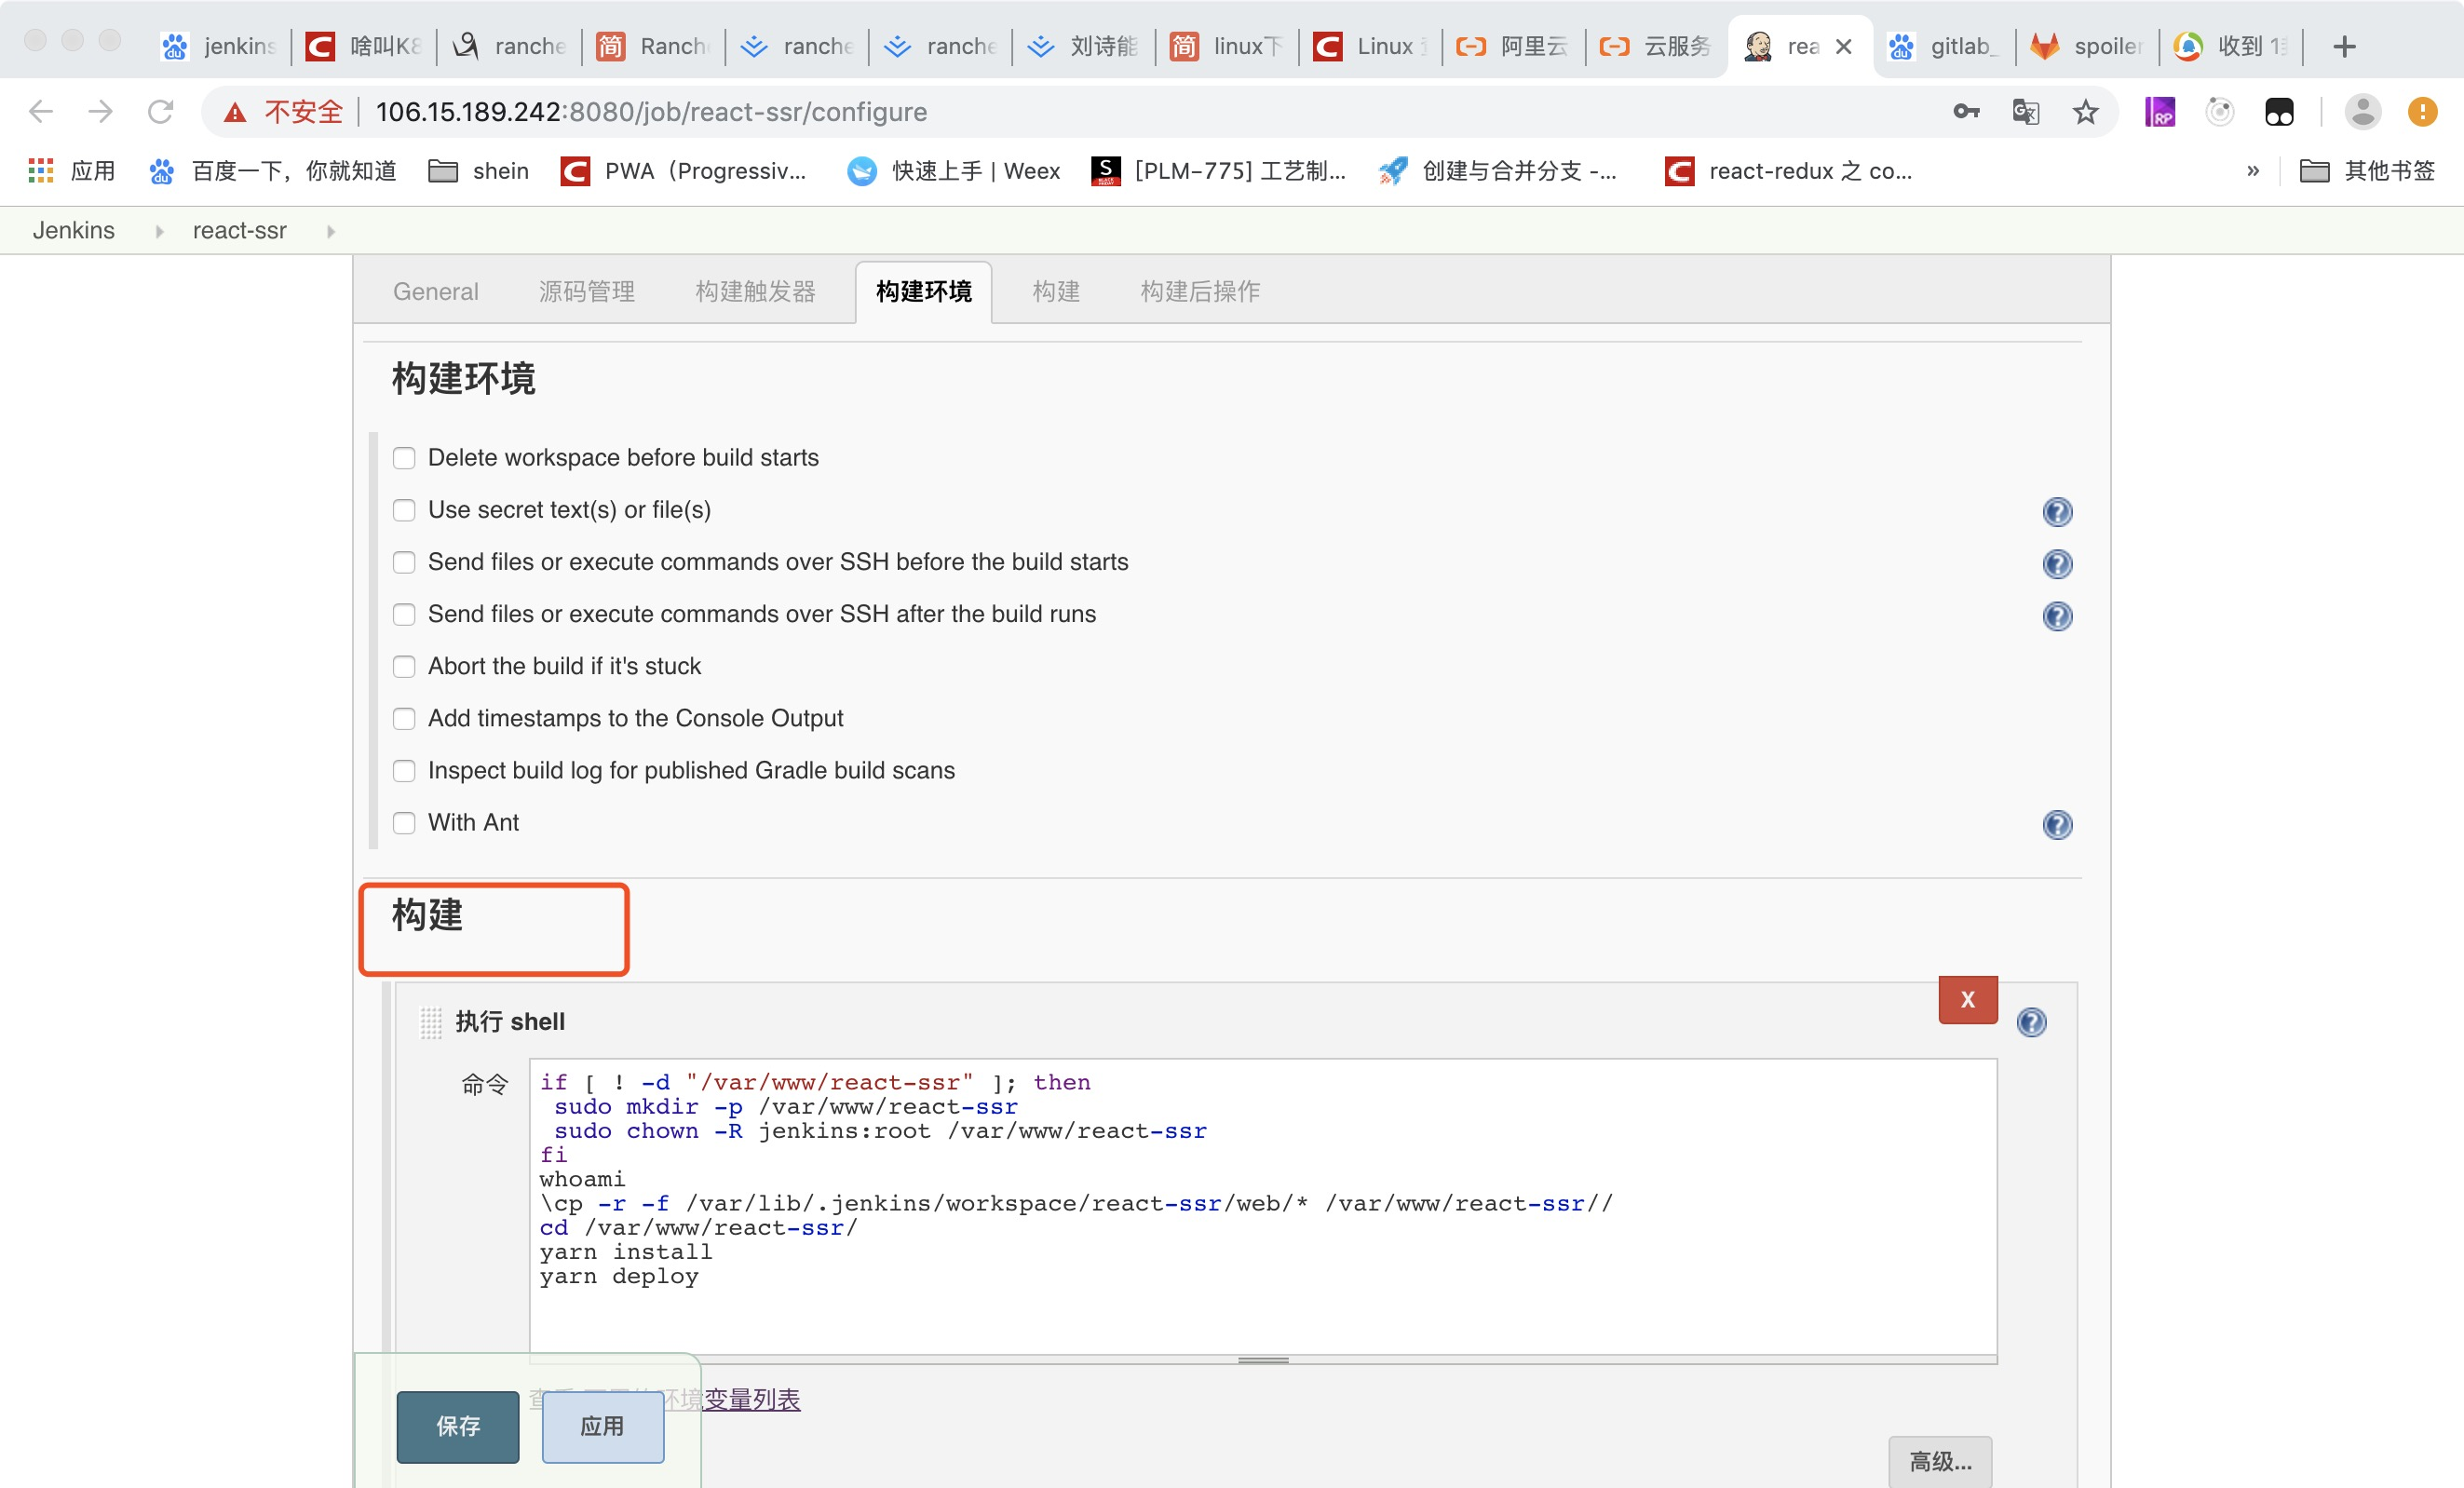This screenshot has height=1488, width=2464.
Task: Click 高级... advanced button
Action: click(x=1939, y=1461)
